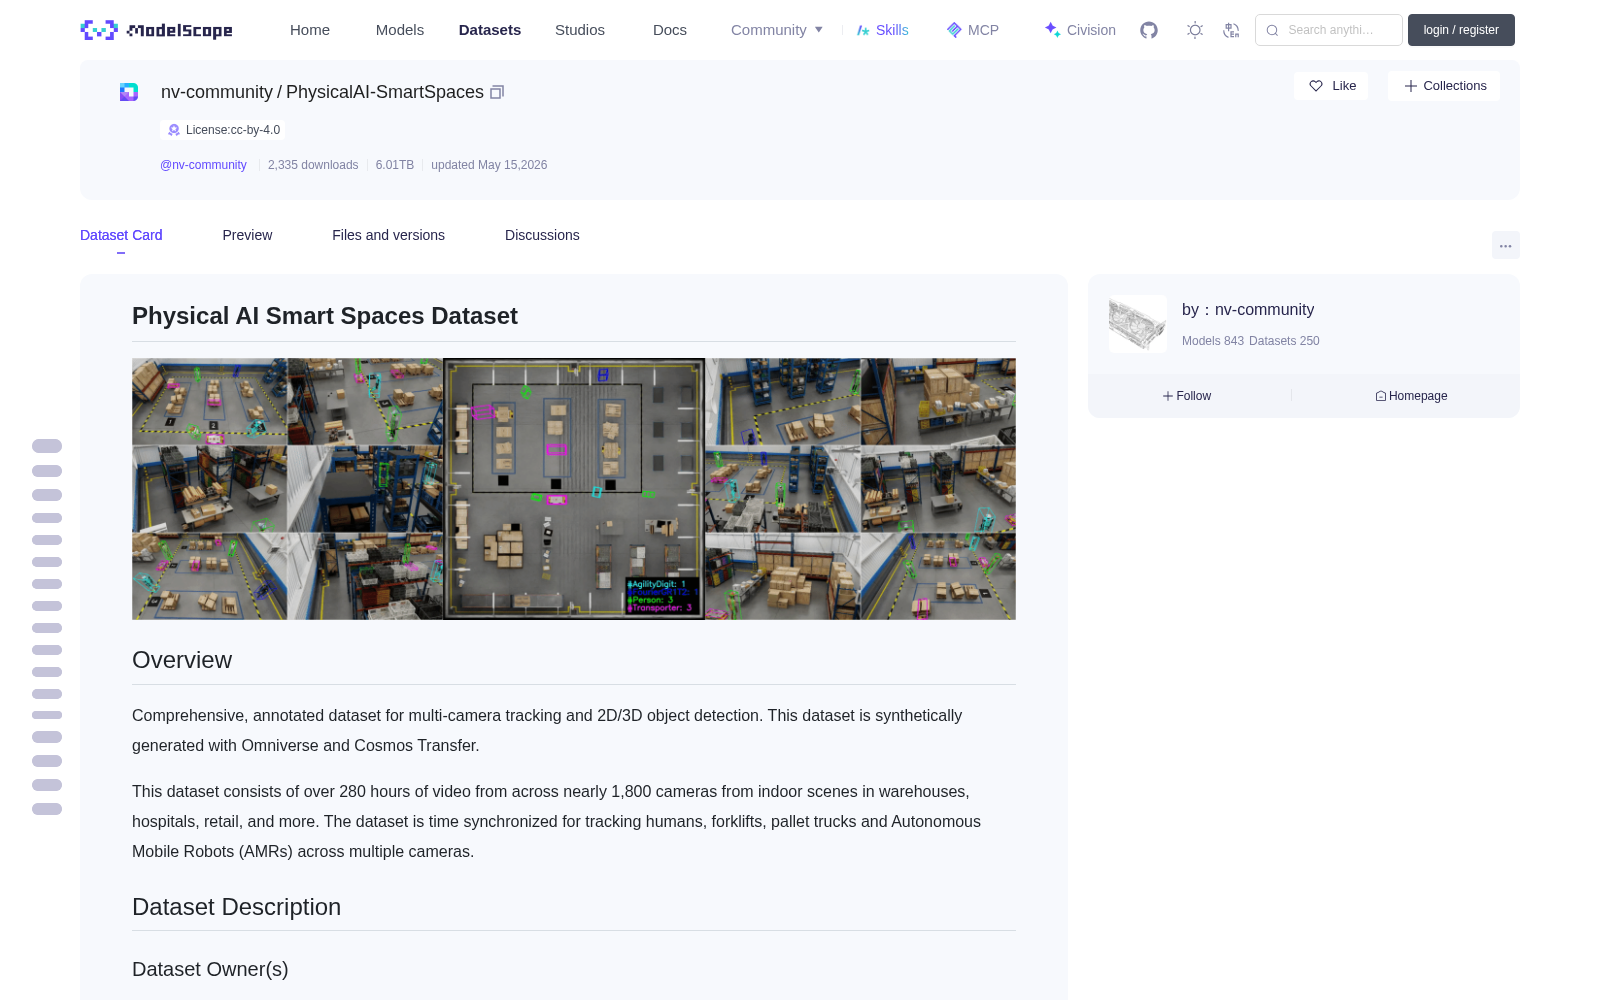Viewport: 1600px width, 1000px height.
Task: Open the warehouse multi-camera preview image
Action: click(x=574, y=489)
